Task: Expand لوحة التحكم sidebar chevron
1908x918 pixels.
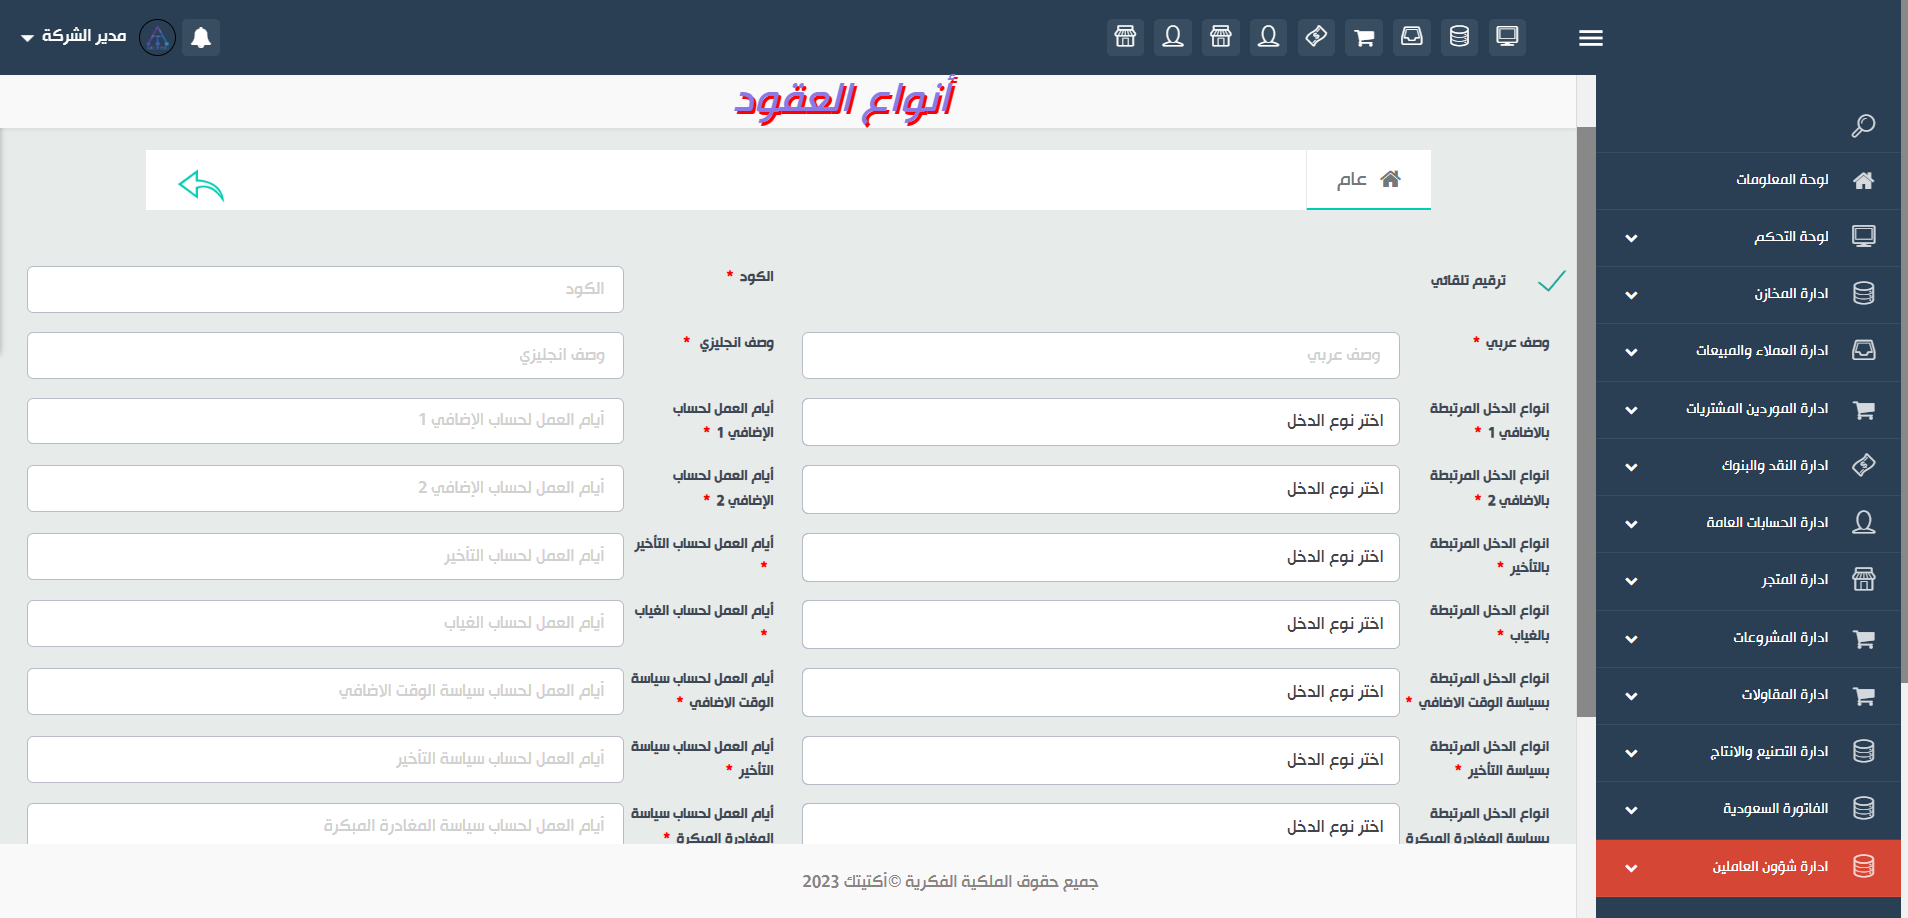Action: [1631, 238]
